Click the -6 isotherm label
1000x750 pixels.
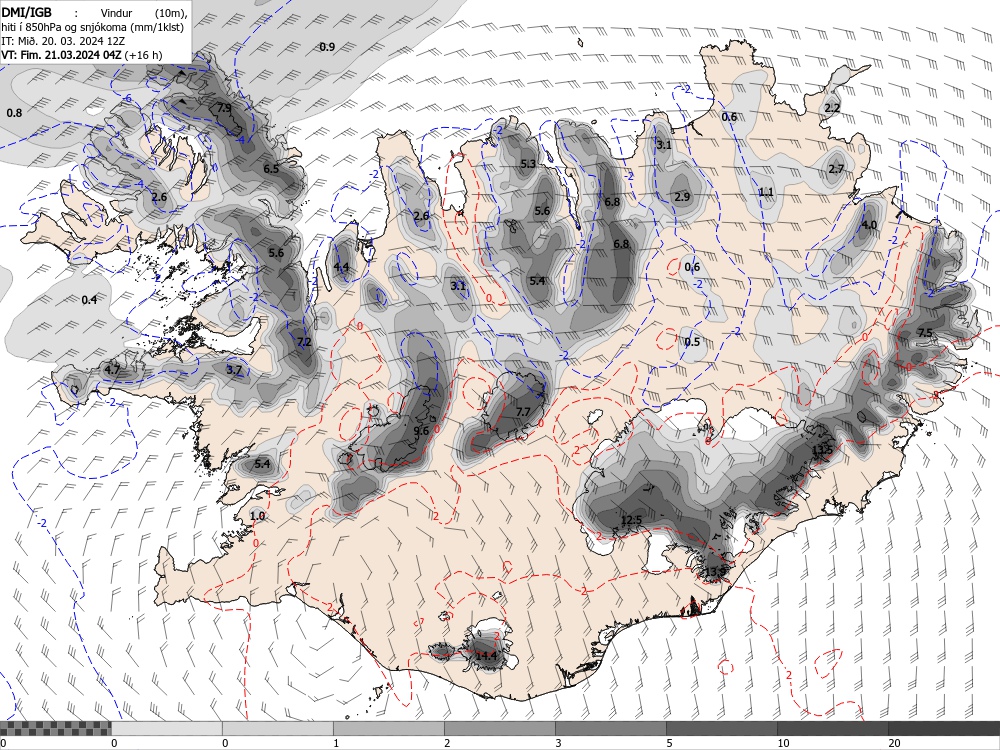[x=128, y=98]
